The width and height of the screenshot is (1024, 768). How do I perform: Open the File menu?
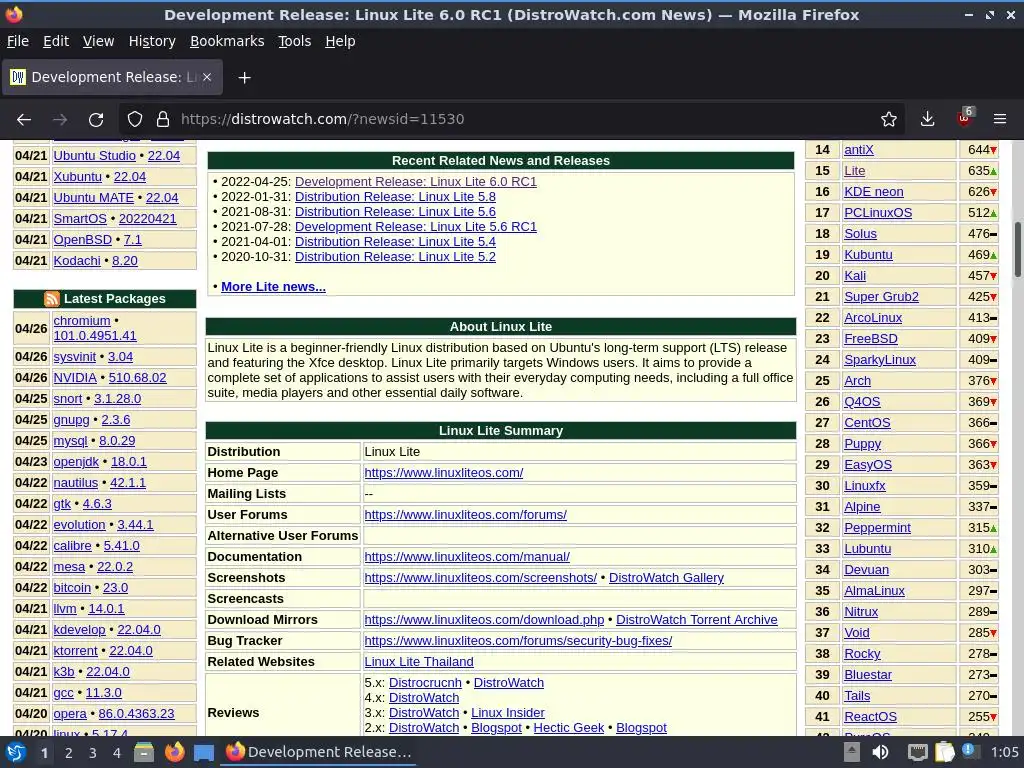tap(18, 41)
